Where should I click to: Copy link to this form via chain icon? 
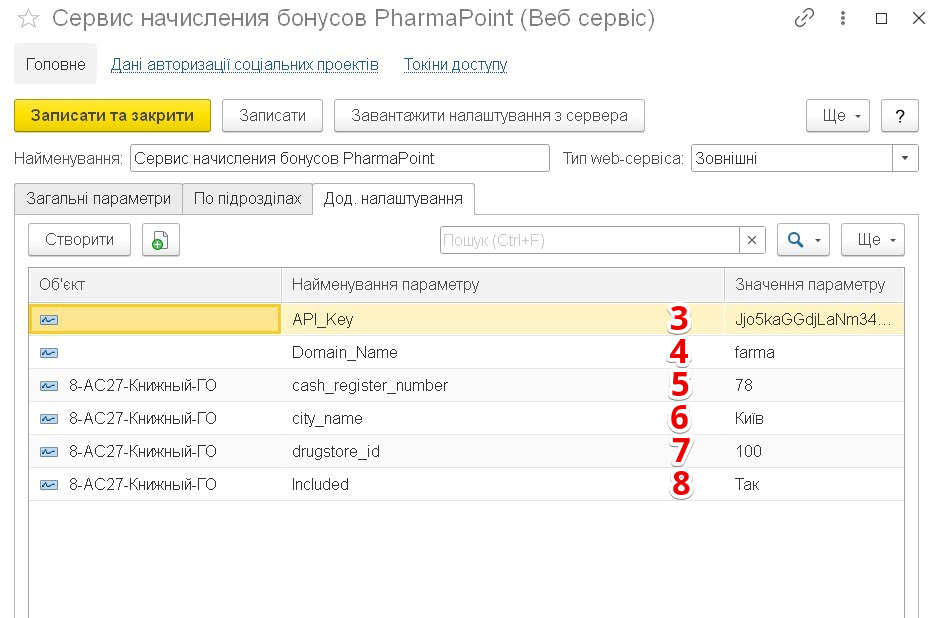tap(804, 19)
